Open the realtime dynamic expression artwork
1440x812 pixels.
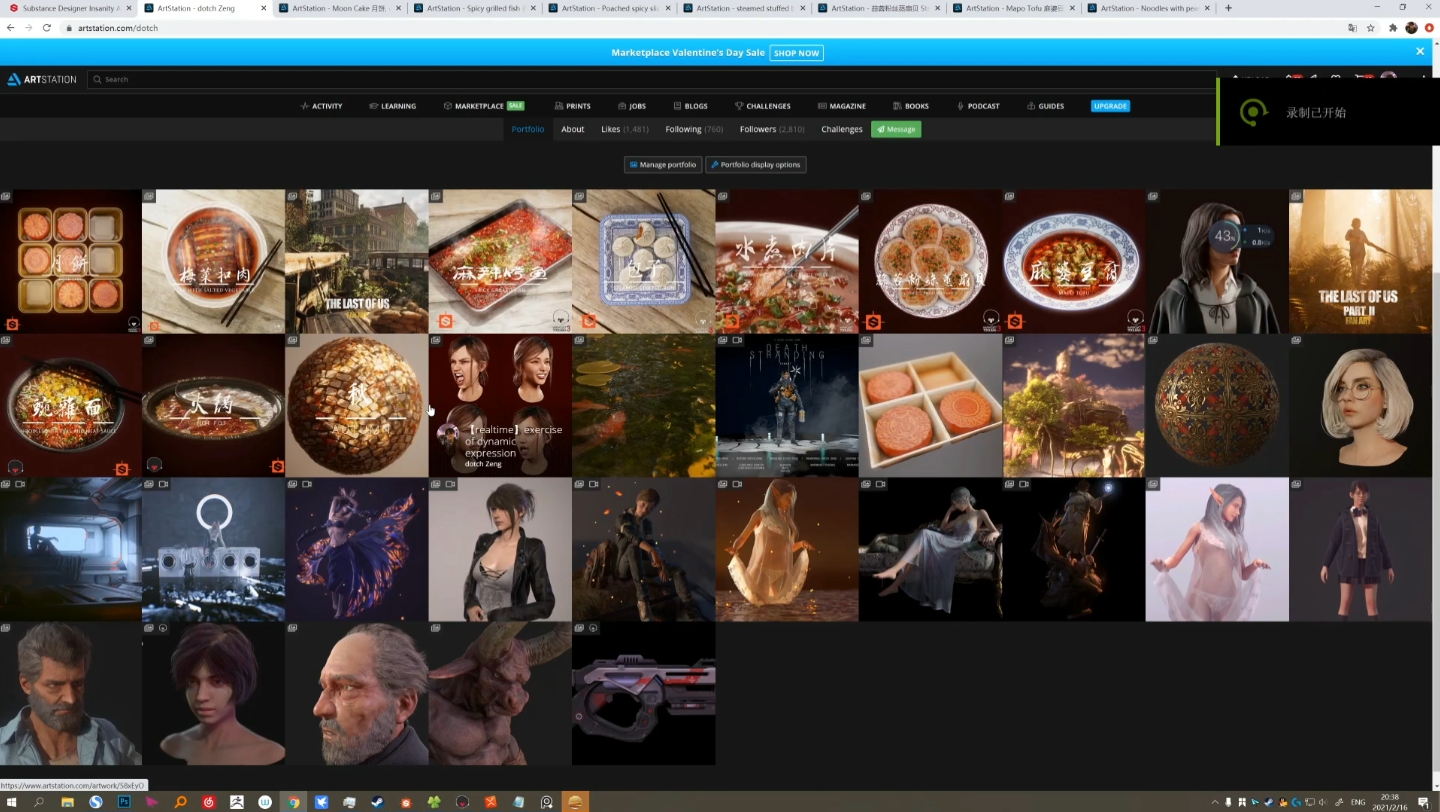click(x=500, y=405)
